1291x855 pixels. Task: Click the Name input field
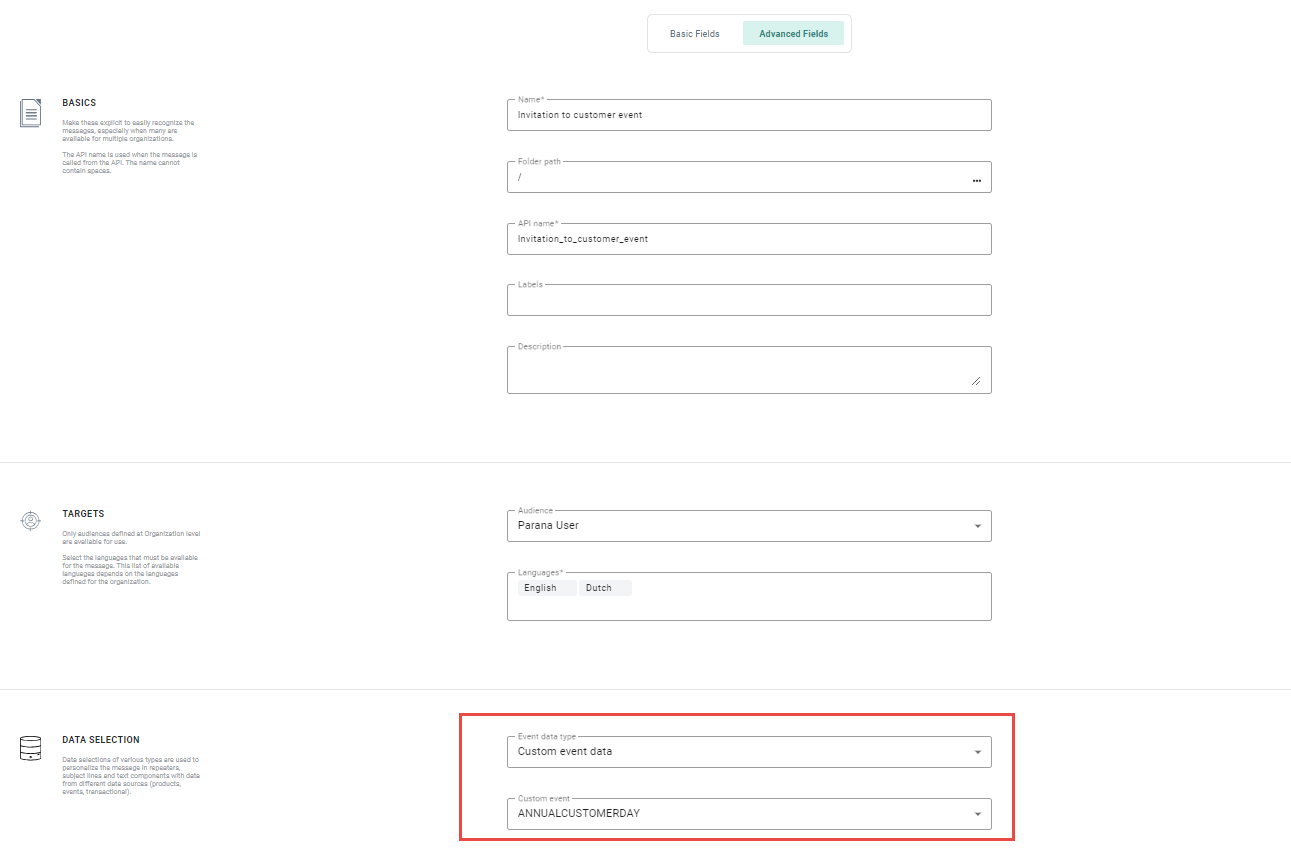[x=748, y=115]
